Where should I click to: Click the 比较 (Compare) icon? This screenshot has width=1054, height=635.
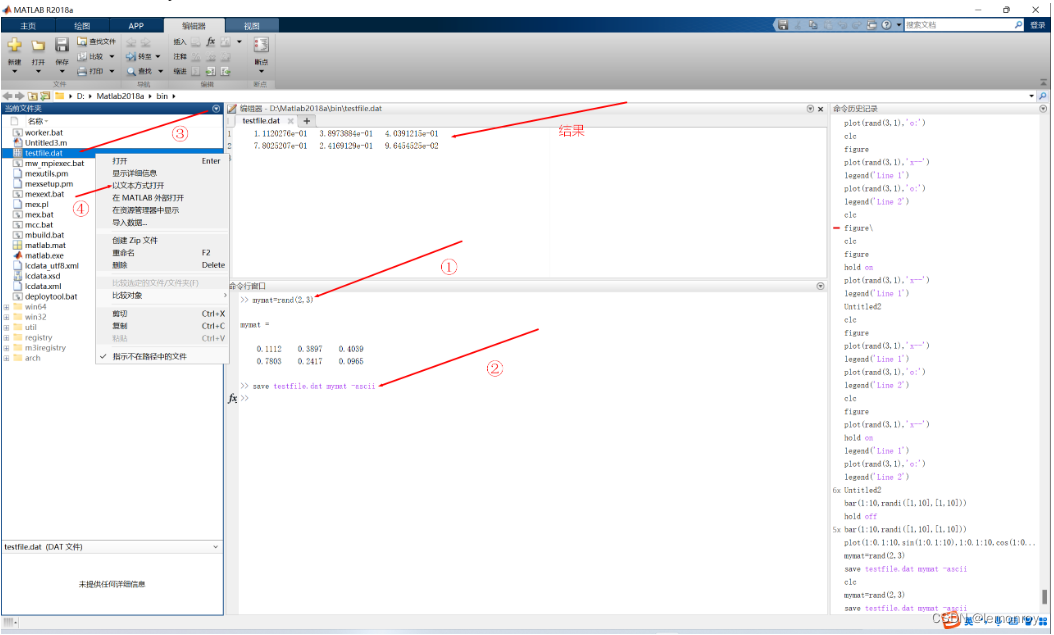coord(82,56)
